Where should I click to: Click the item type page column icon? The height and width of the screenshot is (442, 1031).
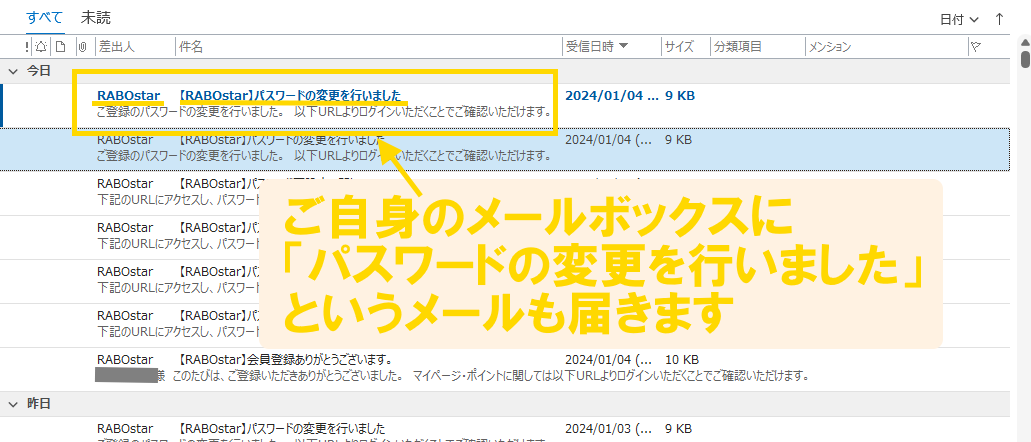pos(60,46)
